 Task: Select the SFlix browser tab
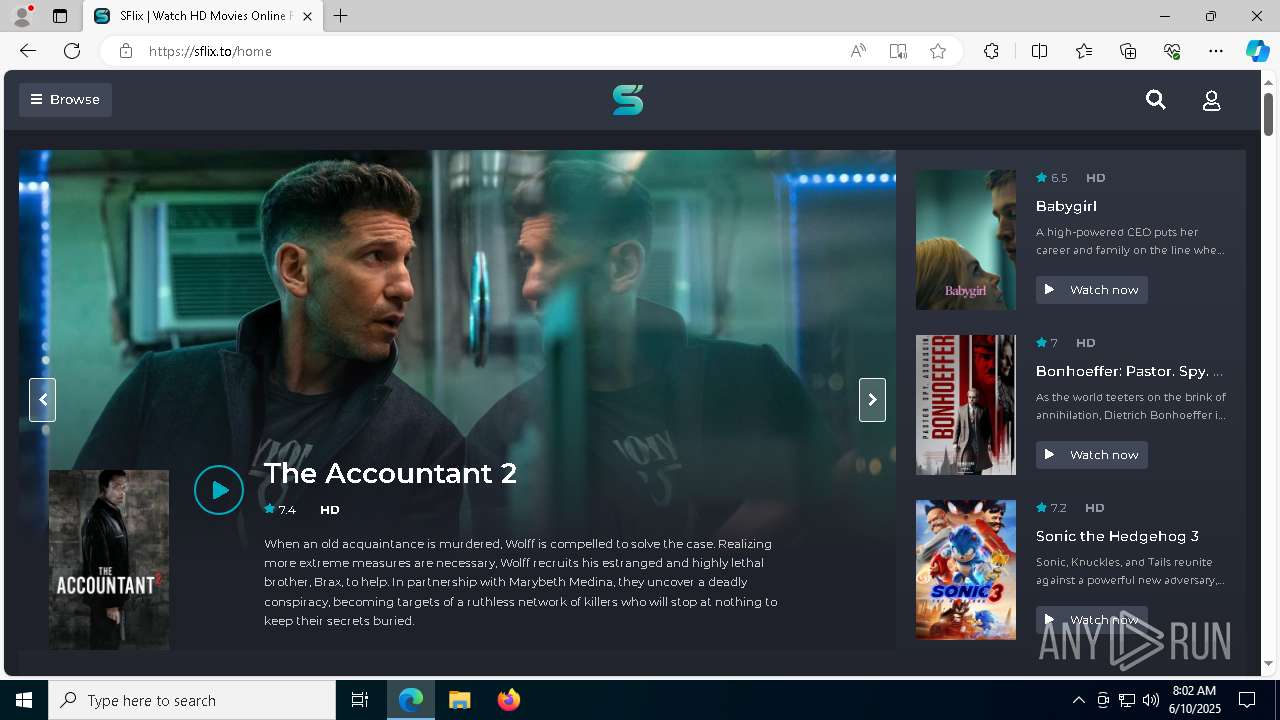tap(204, 16)
